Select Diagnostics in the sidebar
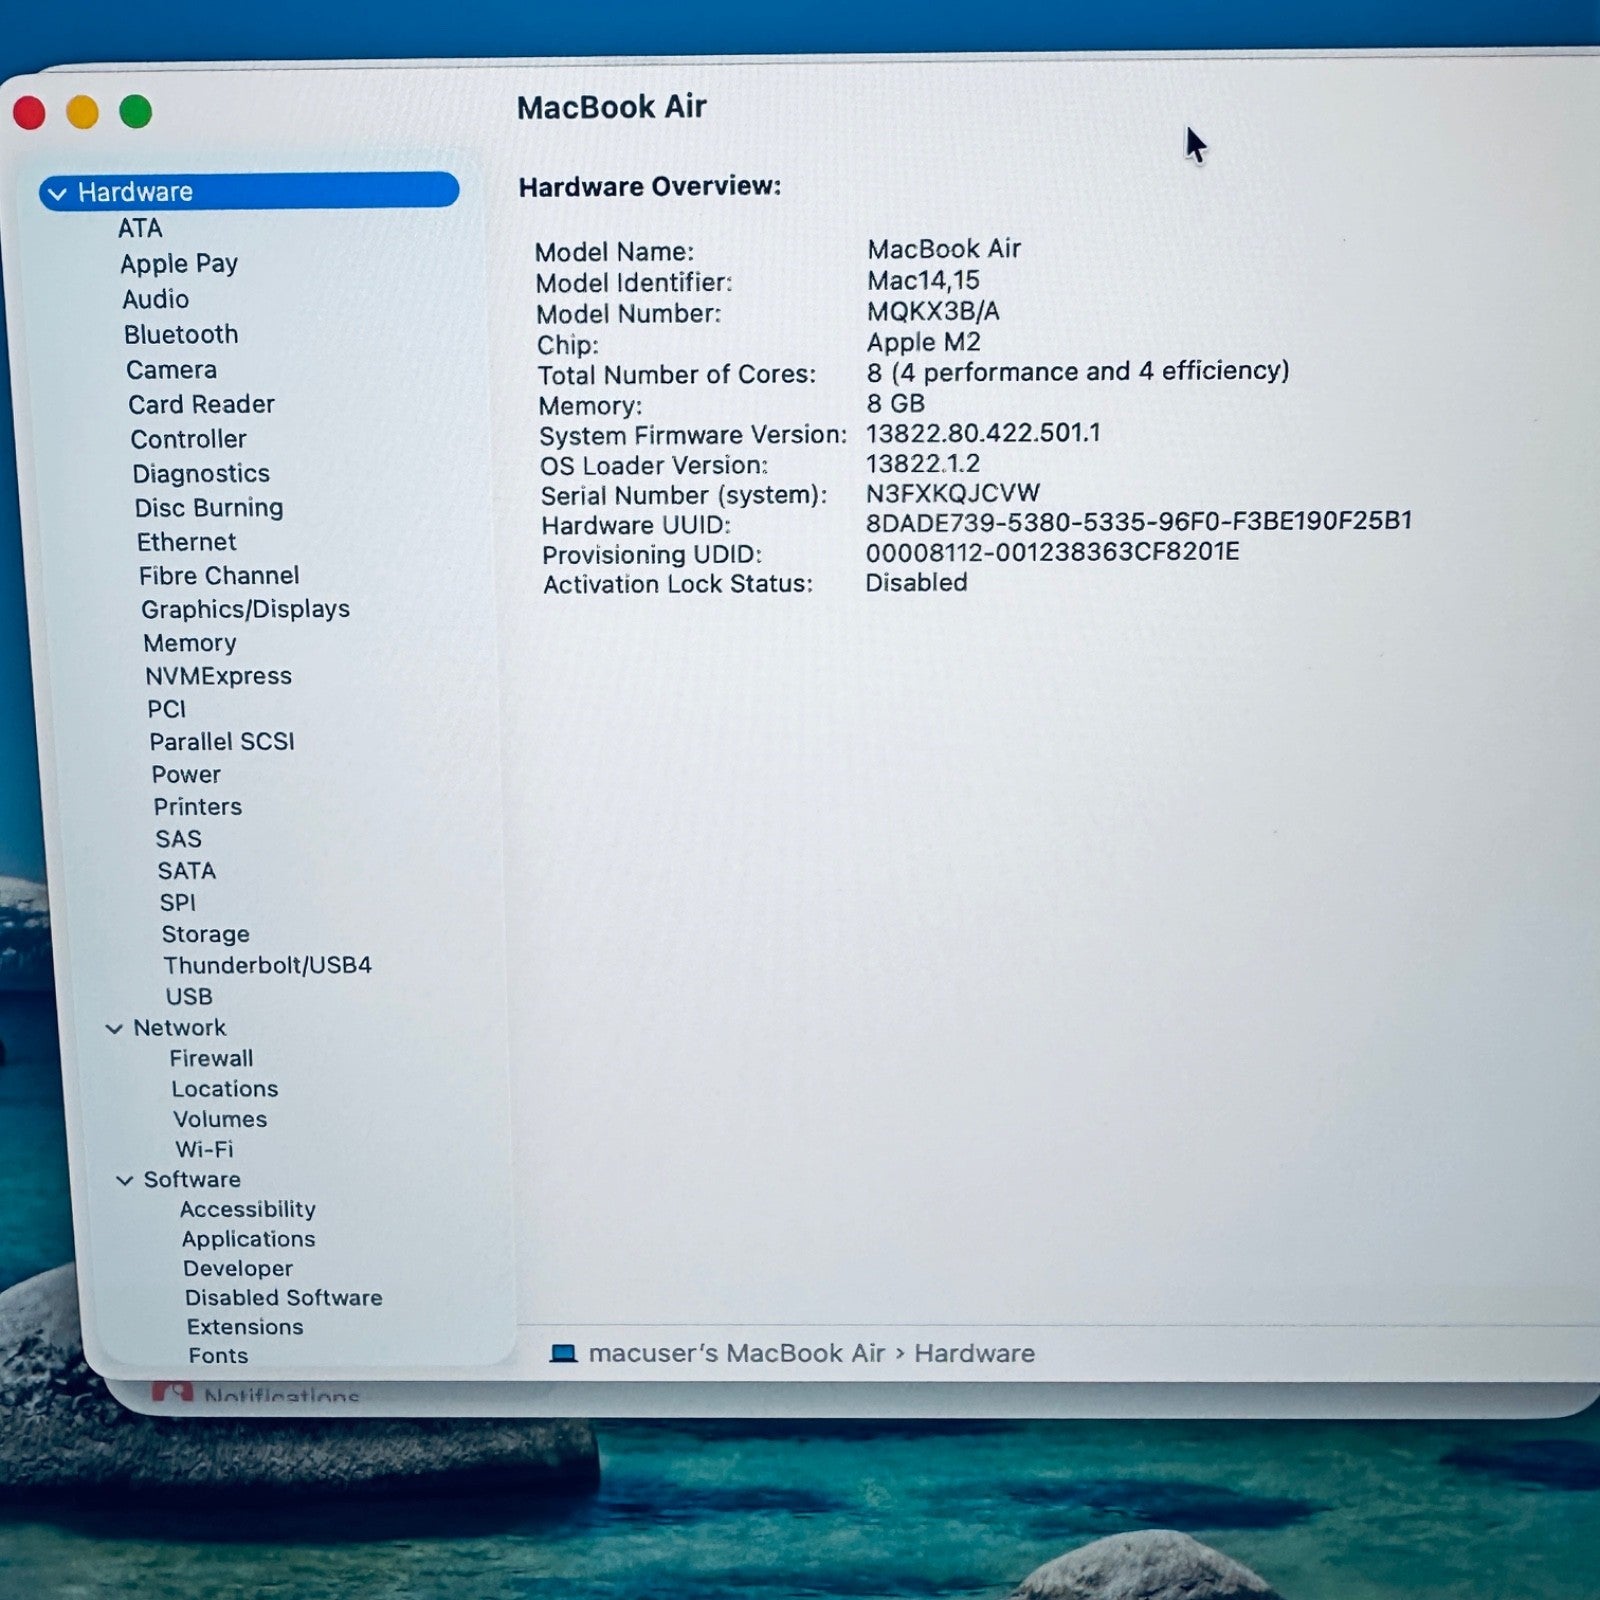The image size is (1600, 1600). coord(201,474)
